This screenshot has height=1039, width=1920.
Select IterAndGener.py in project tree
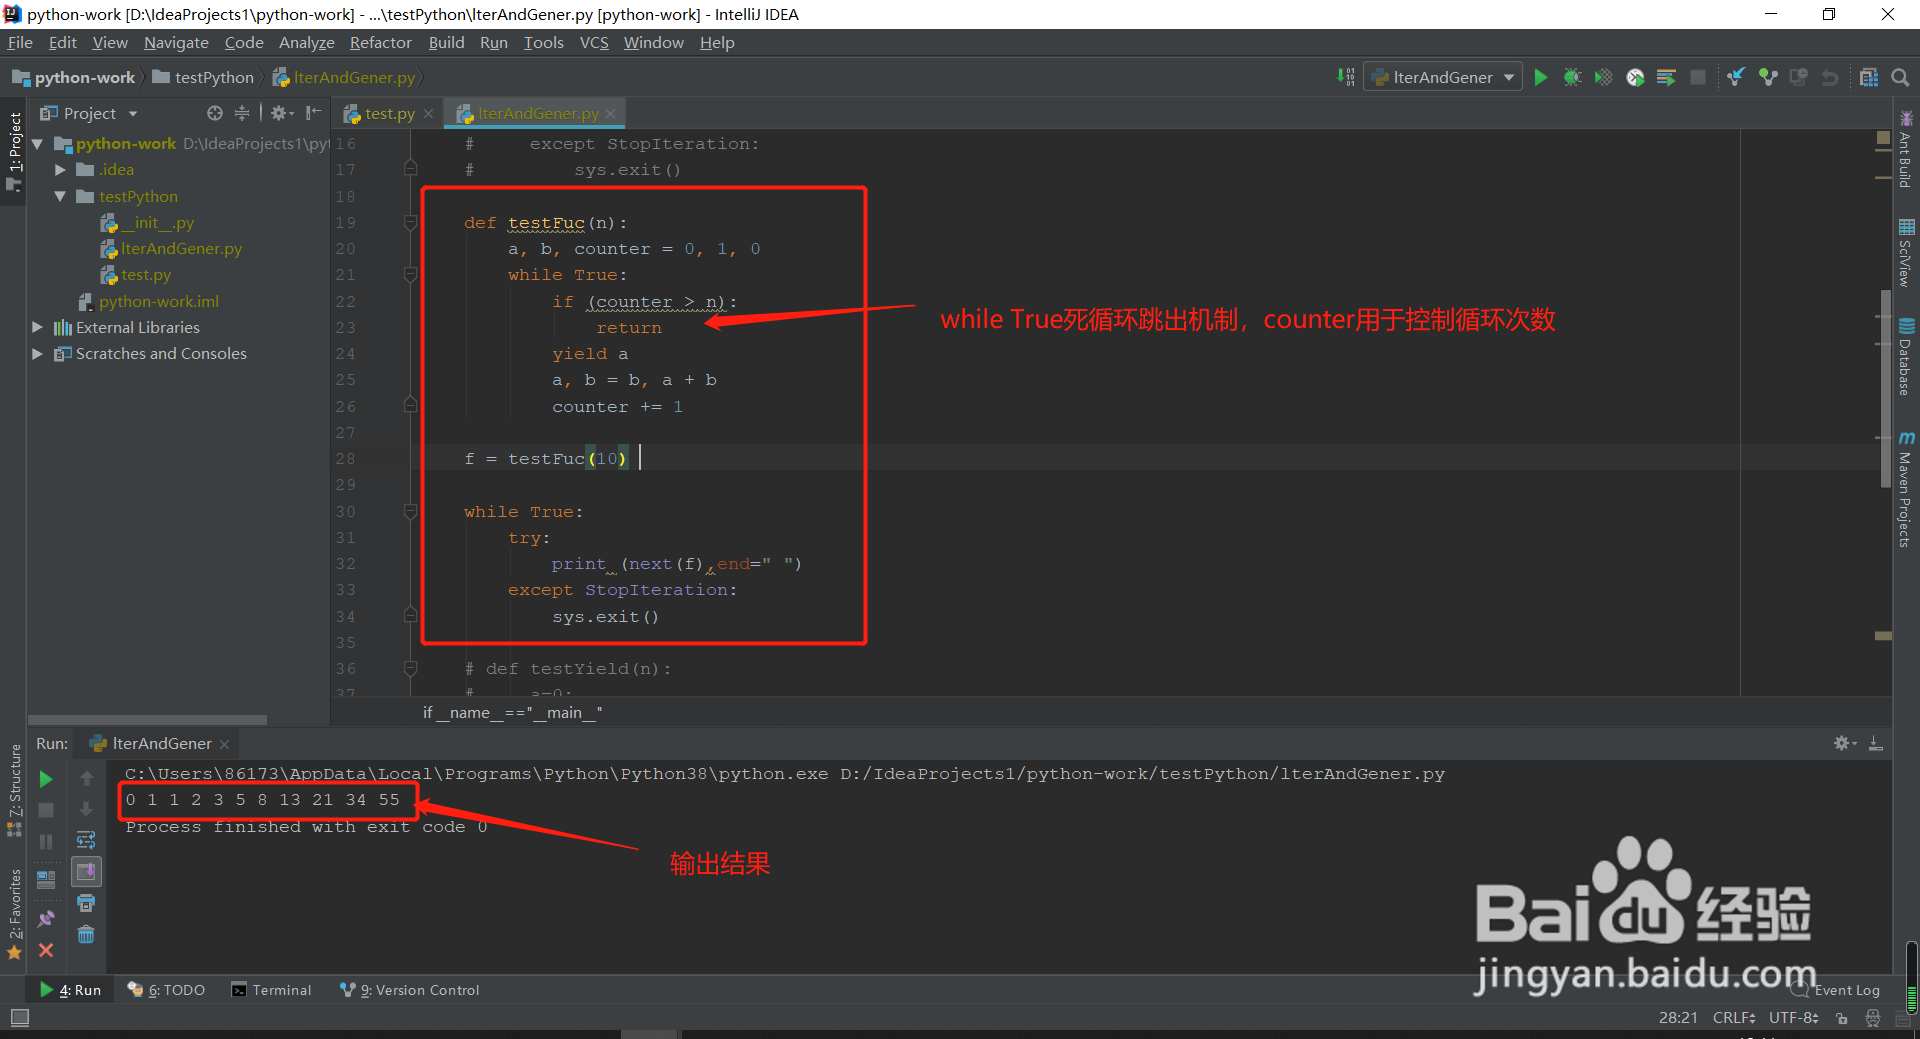[x=181, y=248]
